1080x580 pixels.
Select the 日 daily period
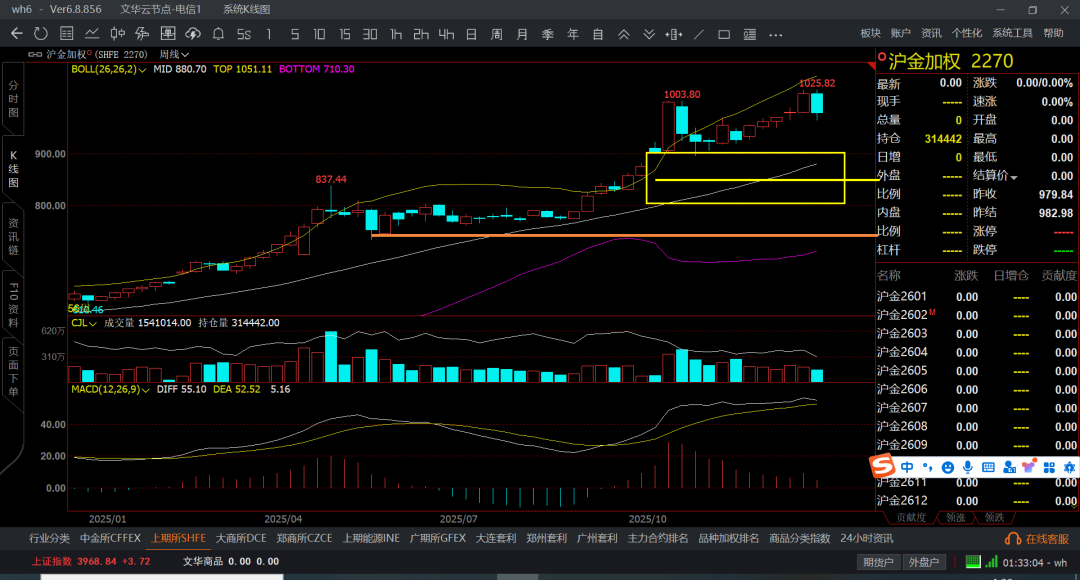(471, 34)
